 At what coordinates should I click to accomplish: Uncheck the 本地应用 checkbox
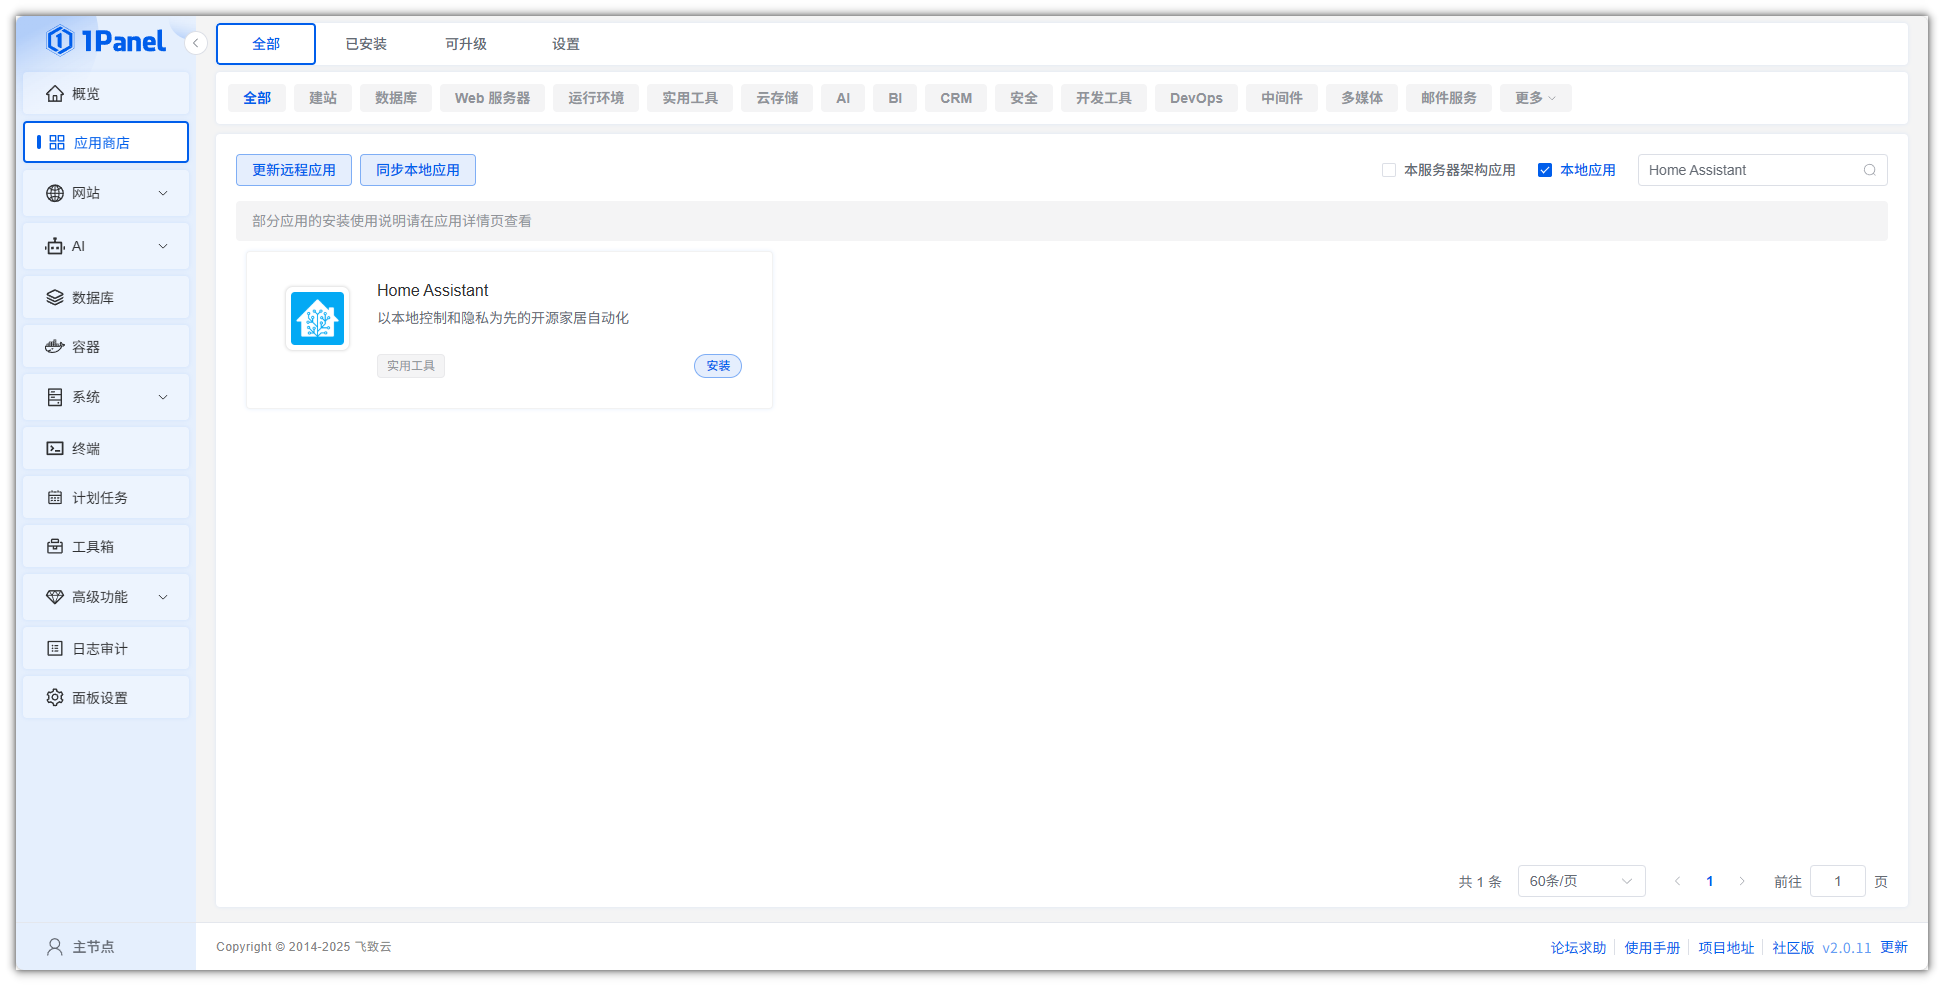1545,170
